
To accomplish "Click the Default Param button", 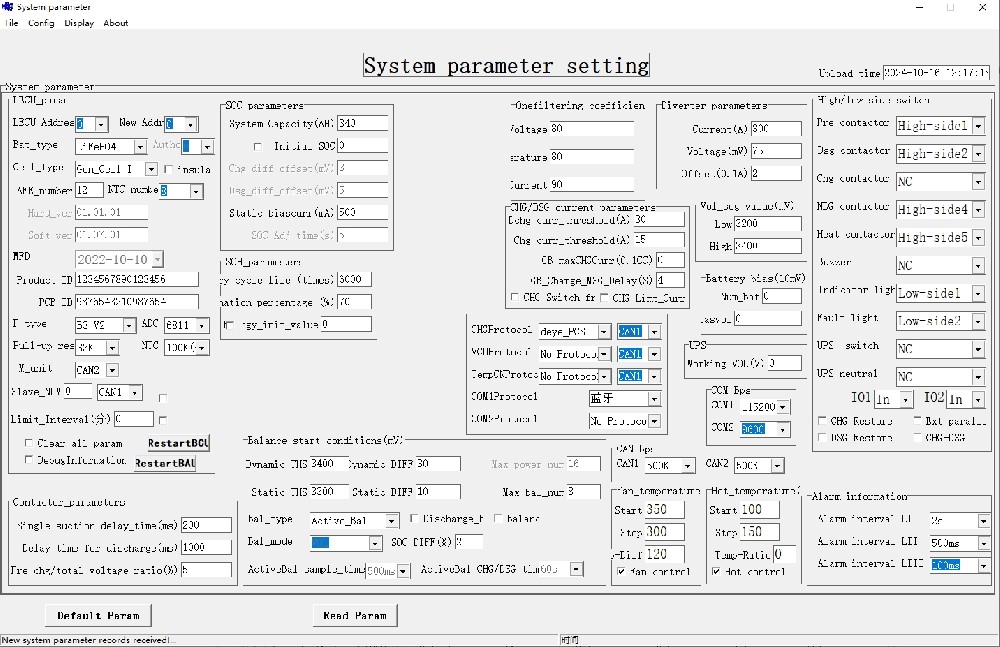I will (98, 616).
